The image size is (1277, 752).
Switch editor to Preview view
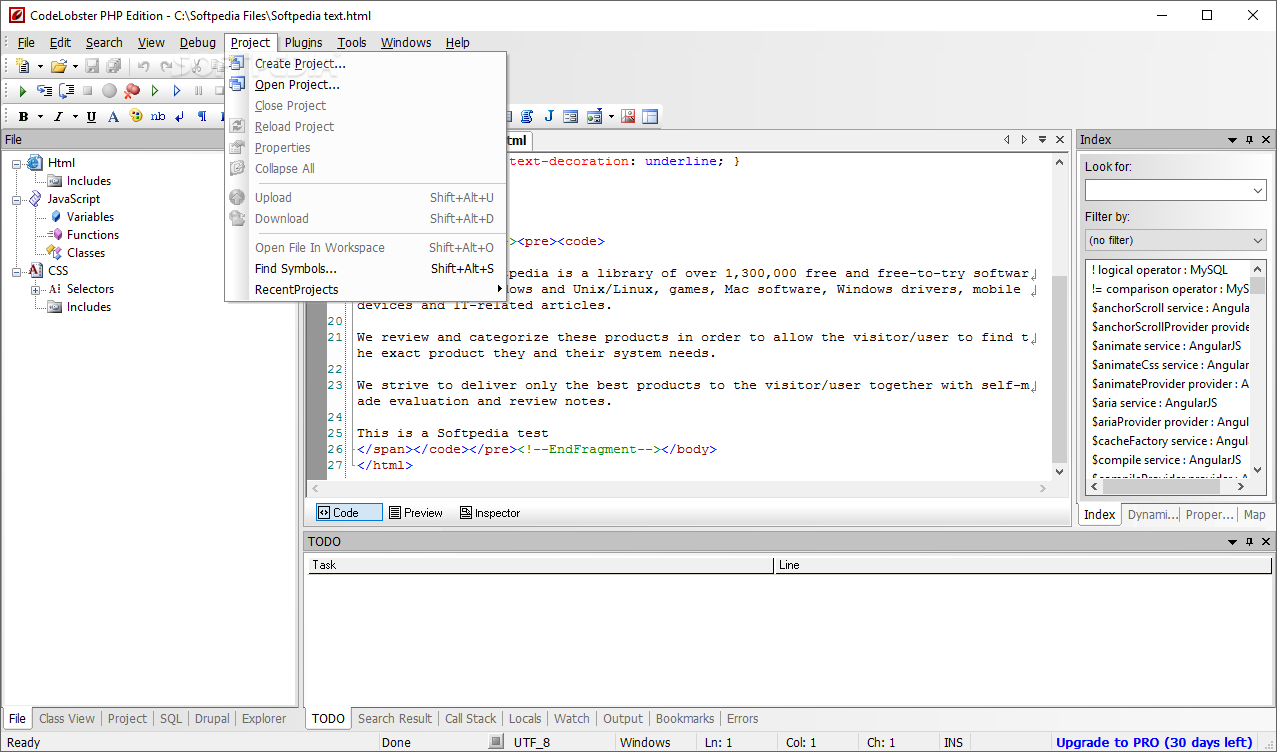click(x=416, y=513)
